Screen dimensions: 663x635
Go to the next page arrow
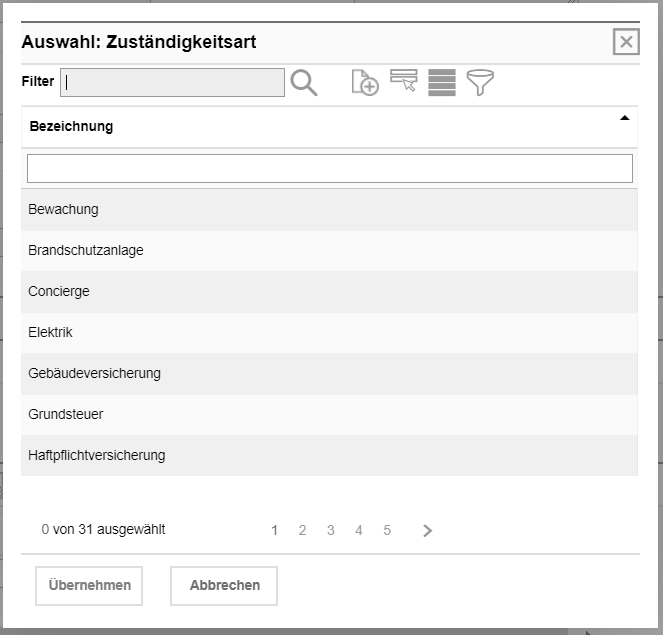point(428,531)
